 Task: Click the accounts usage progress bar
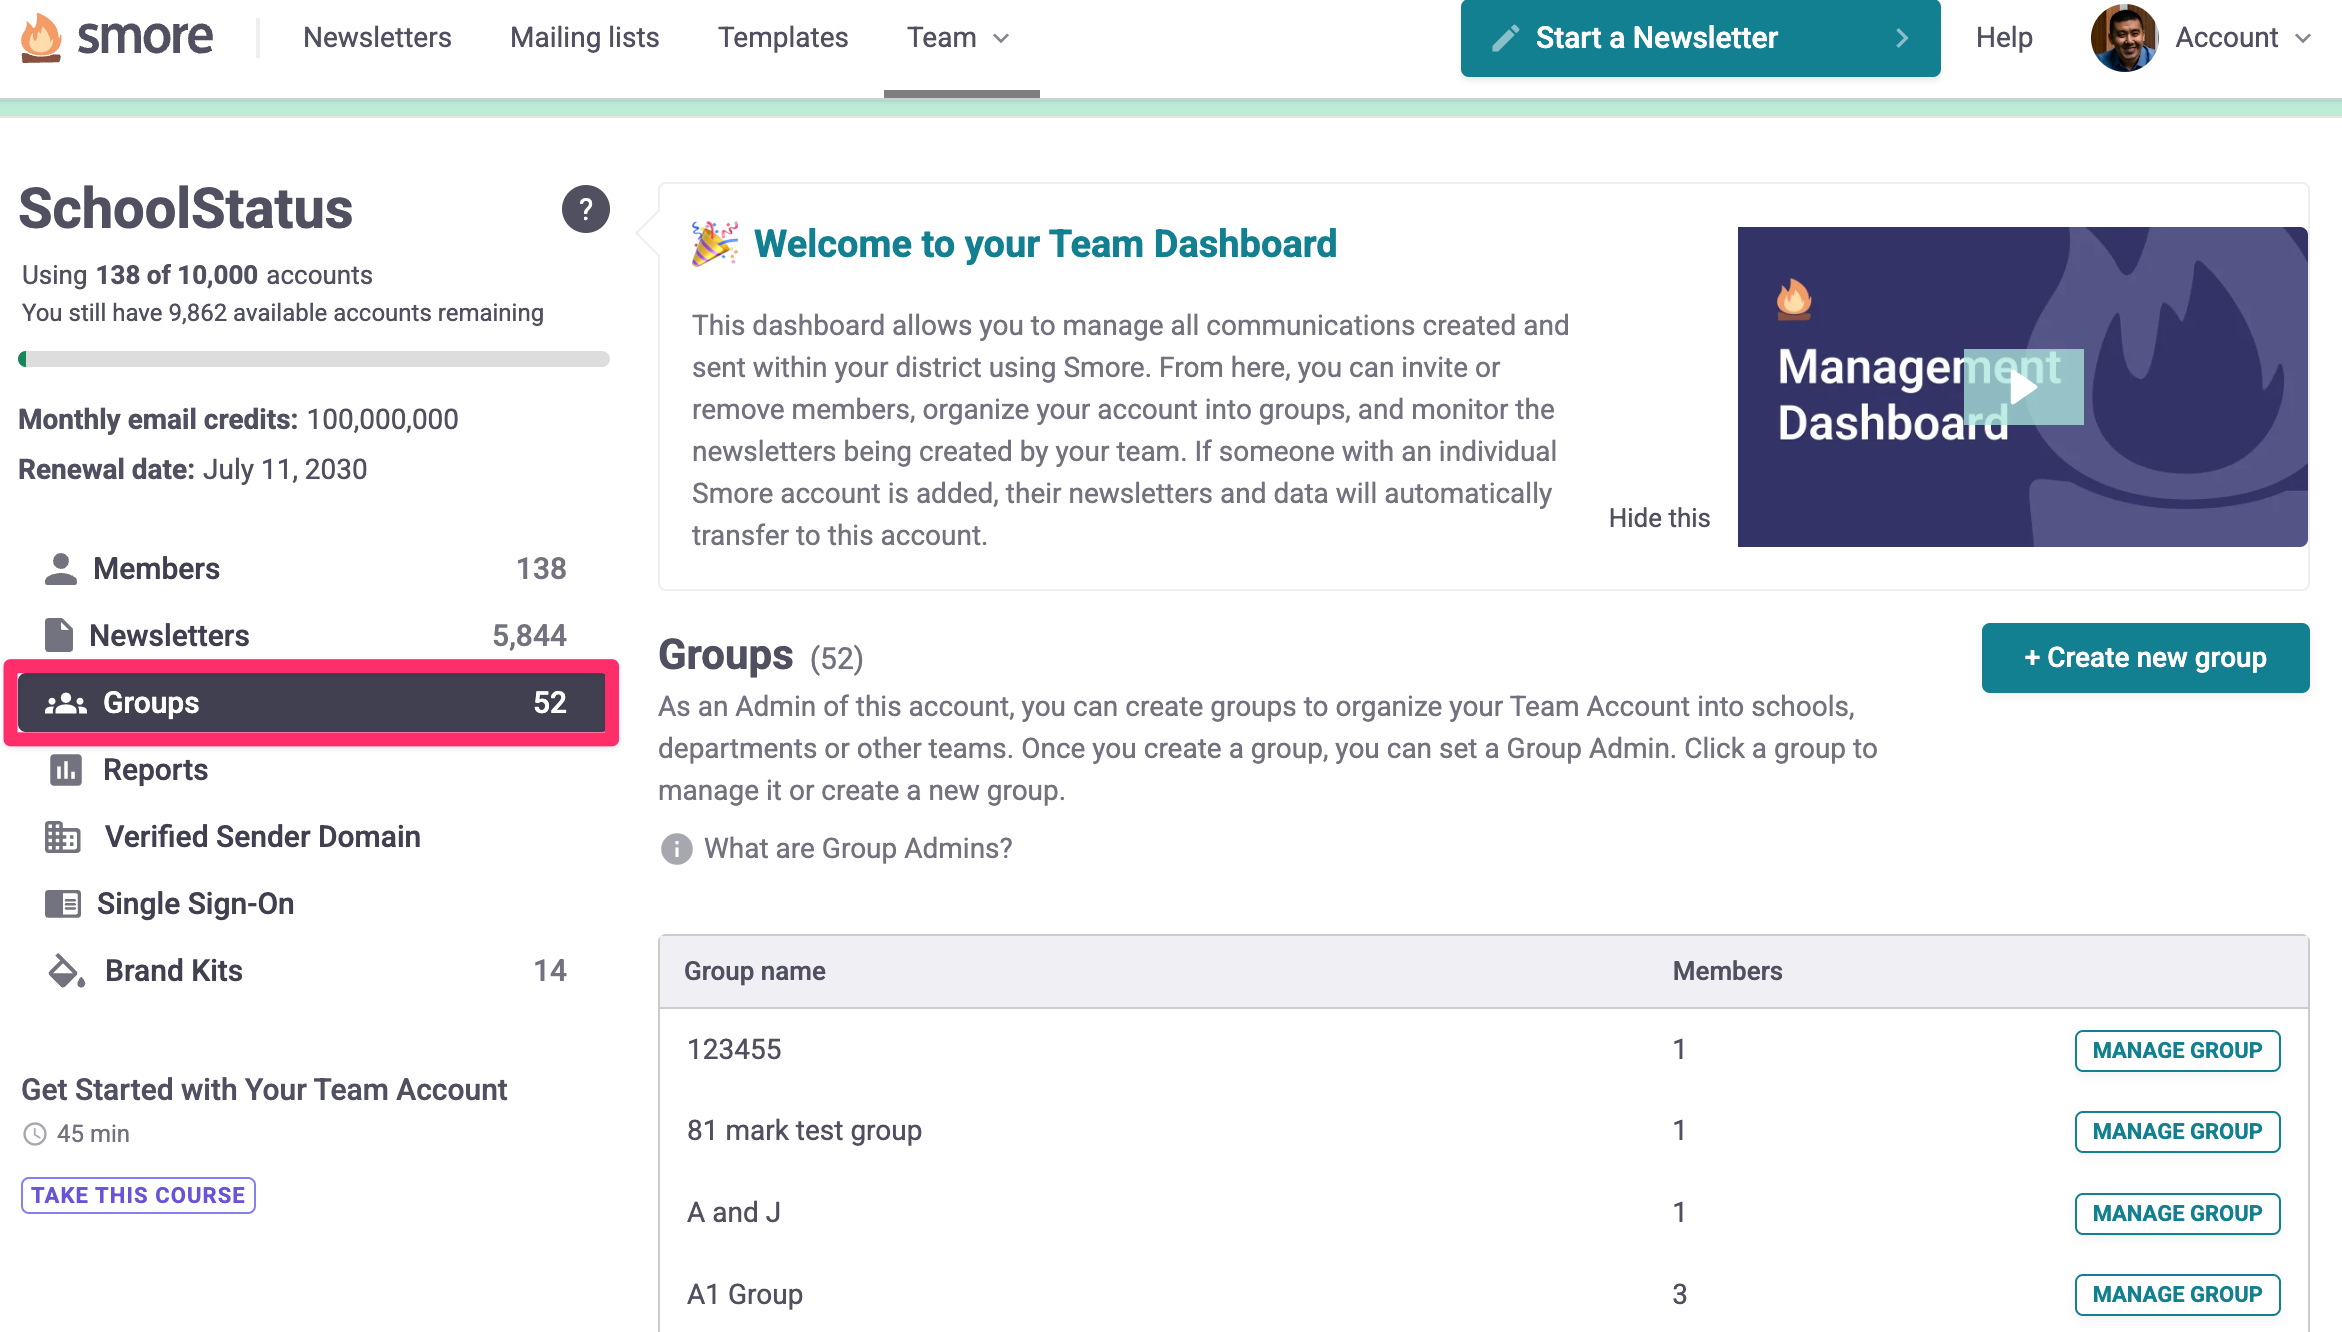pos(314,359)
